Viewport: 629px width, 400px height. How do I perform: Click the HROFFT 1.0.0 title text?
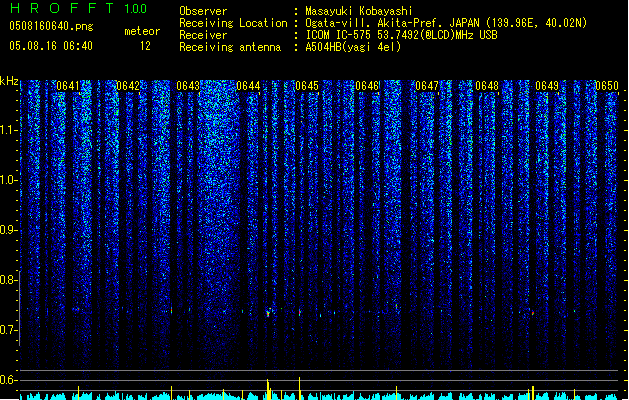(x=78, y=8)
